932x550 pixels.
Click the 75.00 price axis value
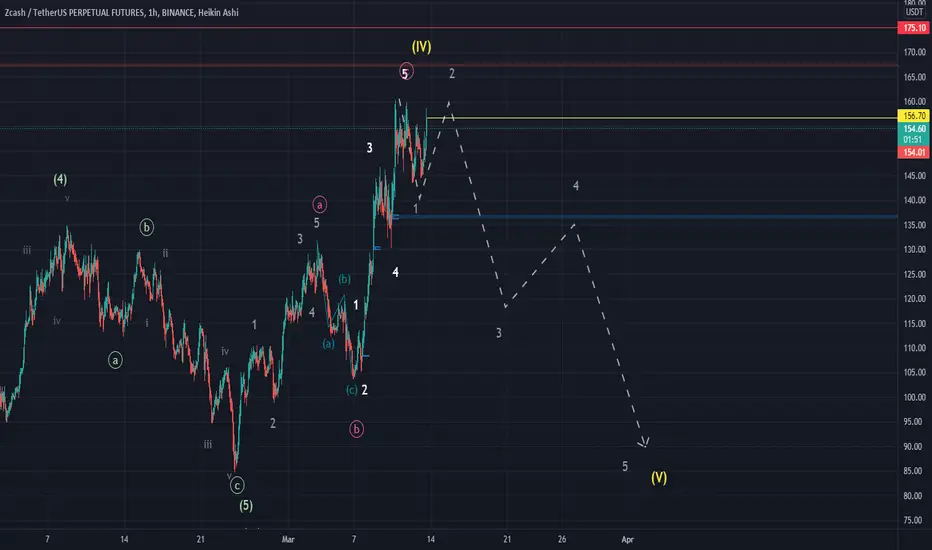[914, 520]
